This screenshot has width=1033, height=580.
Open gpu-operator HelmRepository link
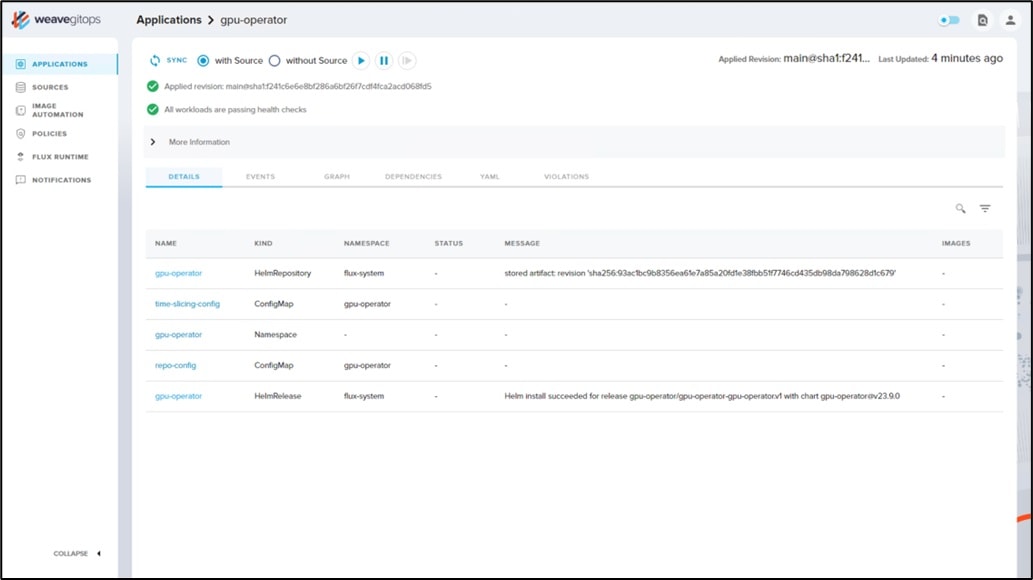[x=179, y=273]
